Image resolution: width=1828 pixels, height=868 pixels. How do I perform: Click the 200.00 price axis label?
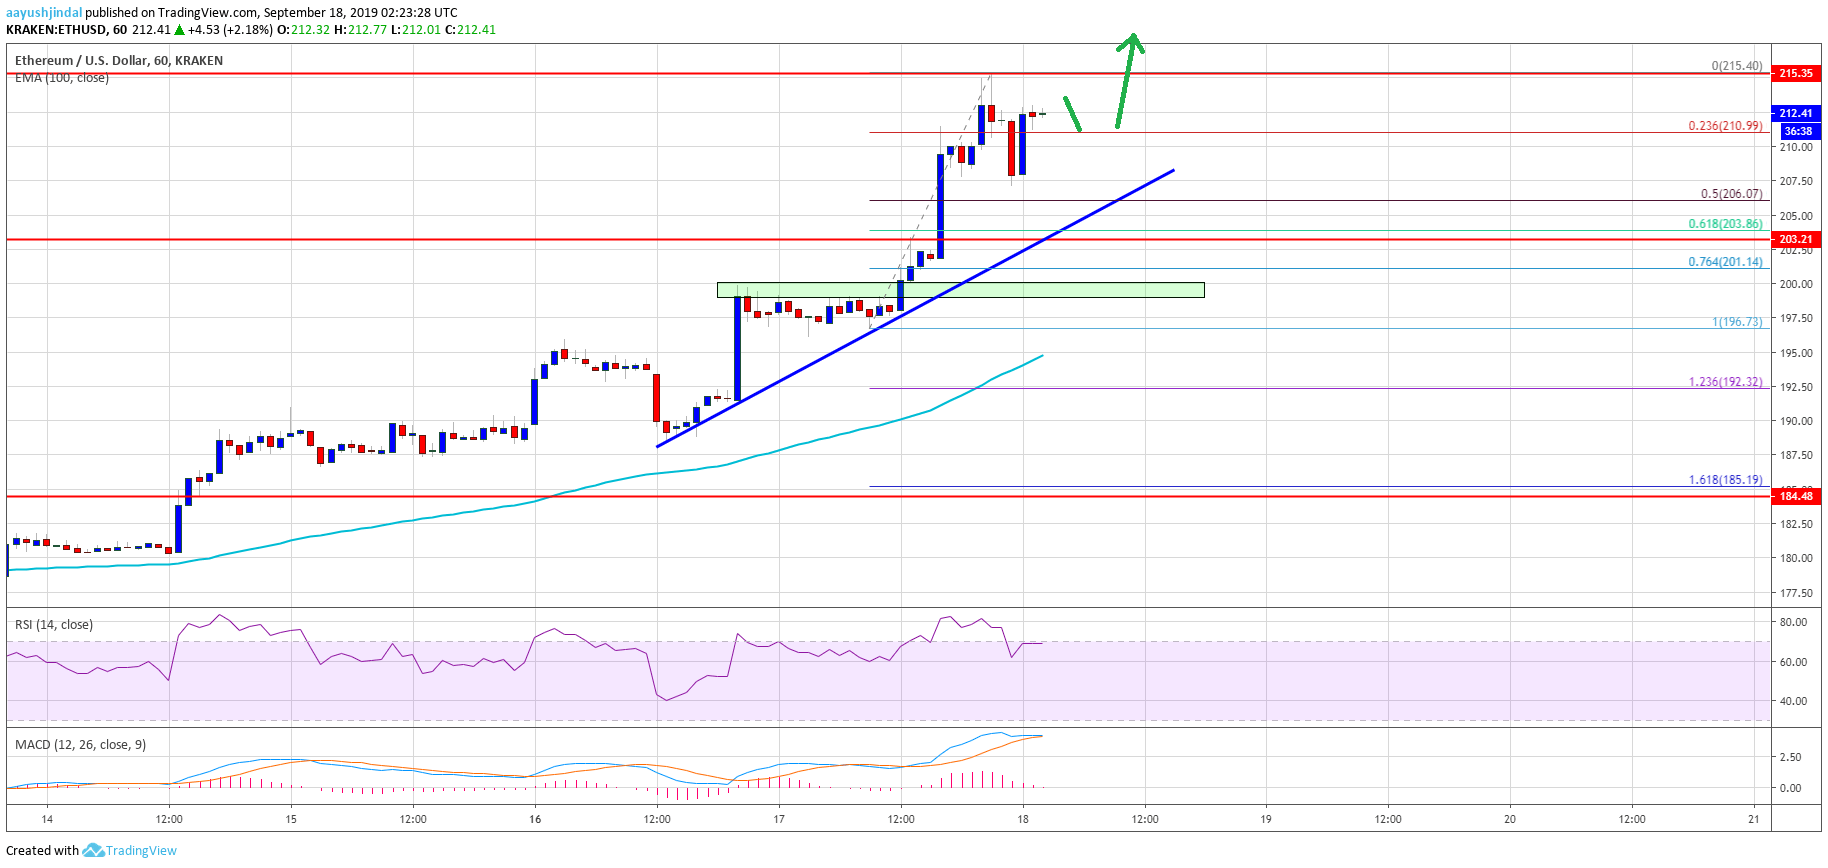point(1796,284)
